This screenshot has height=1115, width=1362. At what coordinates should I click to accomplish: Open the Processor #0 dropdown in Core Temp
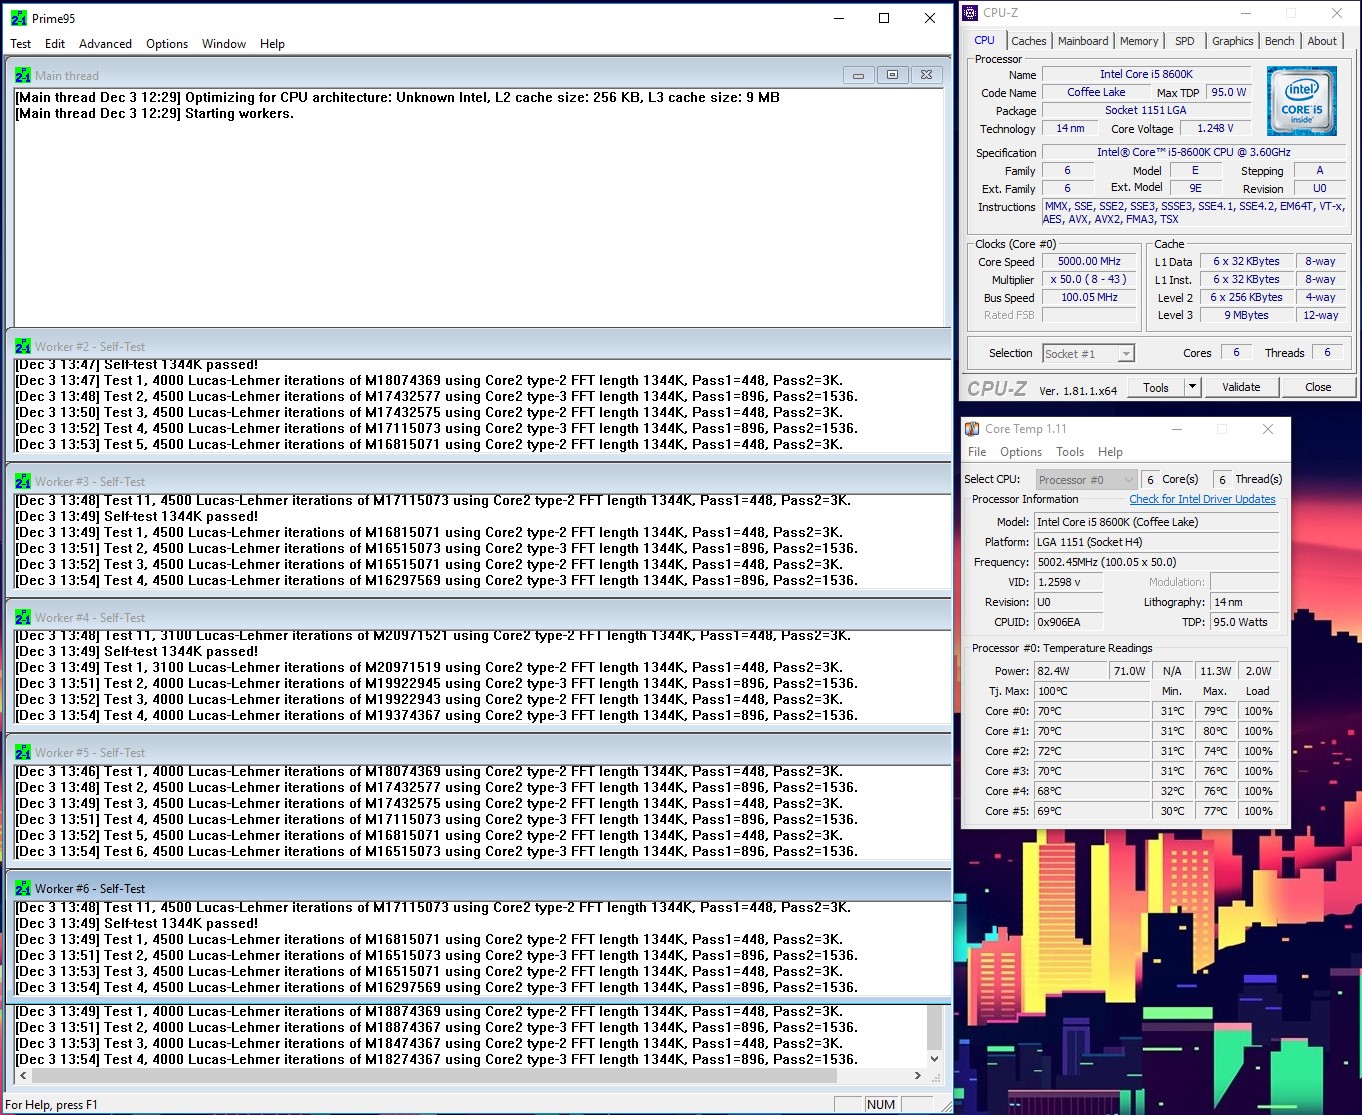1086,480
